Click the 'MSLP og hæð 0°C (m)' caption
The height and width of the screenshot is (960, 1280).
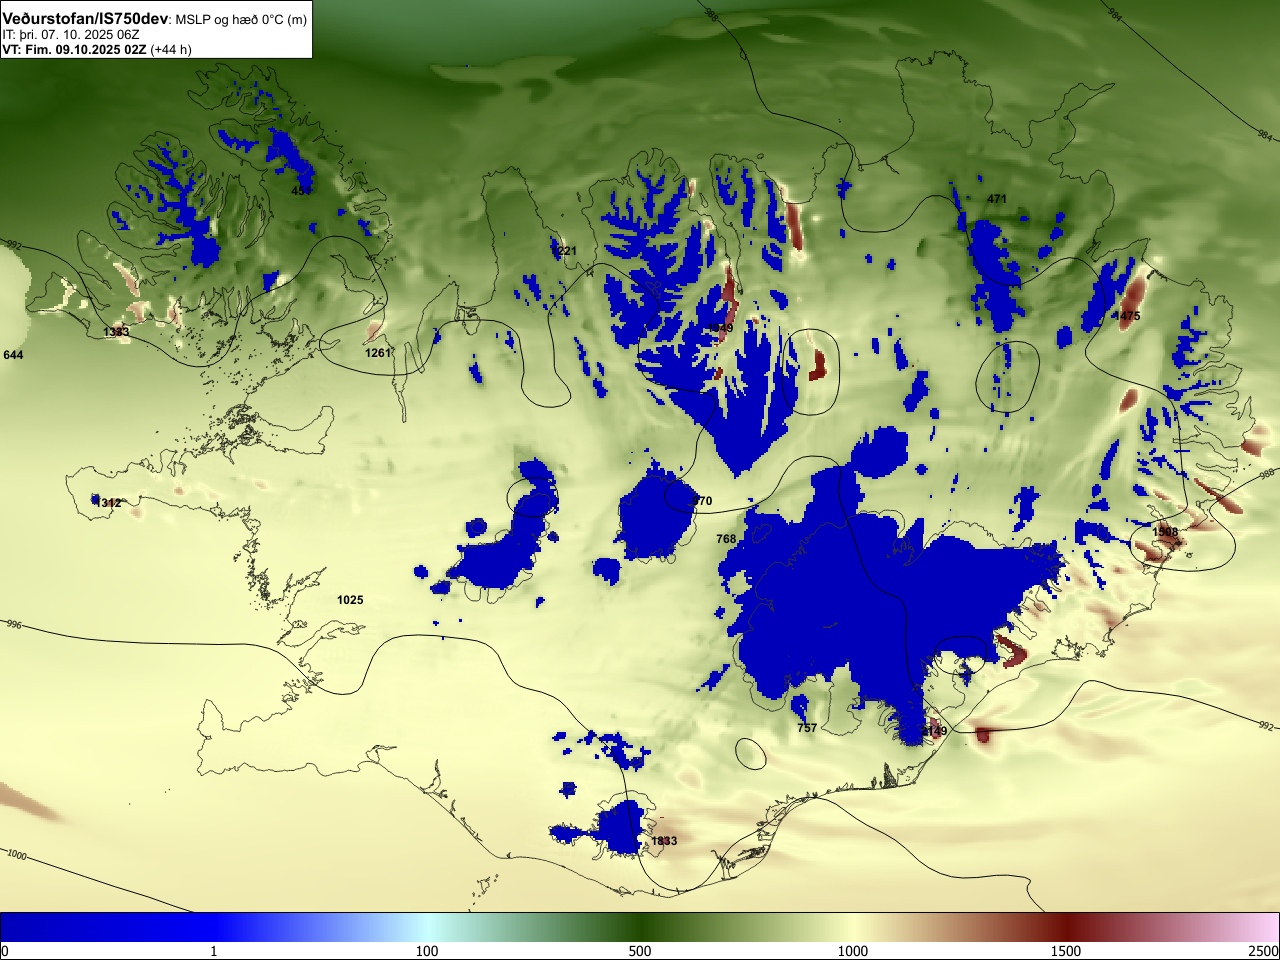point(241,19)
